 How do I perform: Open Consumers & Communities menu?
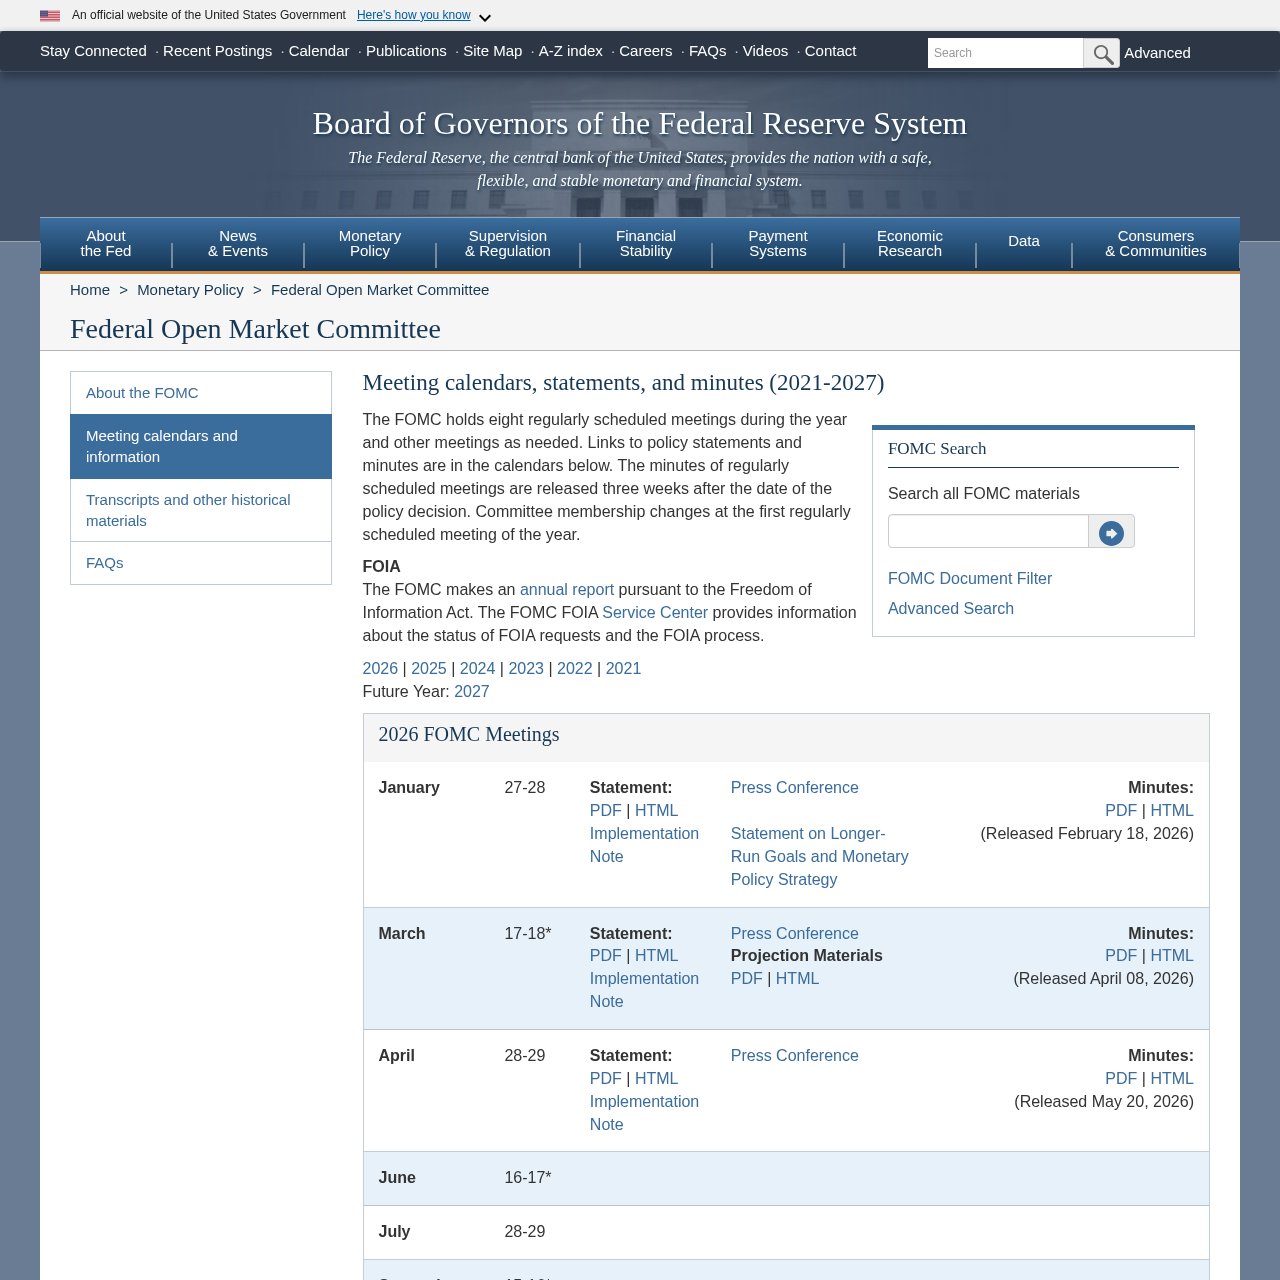pos(1156,243)
